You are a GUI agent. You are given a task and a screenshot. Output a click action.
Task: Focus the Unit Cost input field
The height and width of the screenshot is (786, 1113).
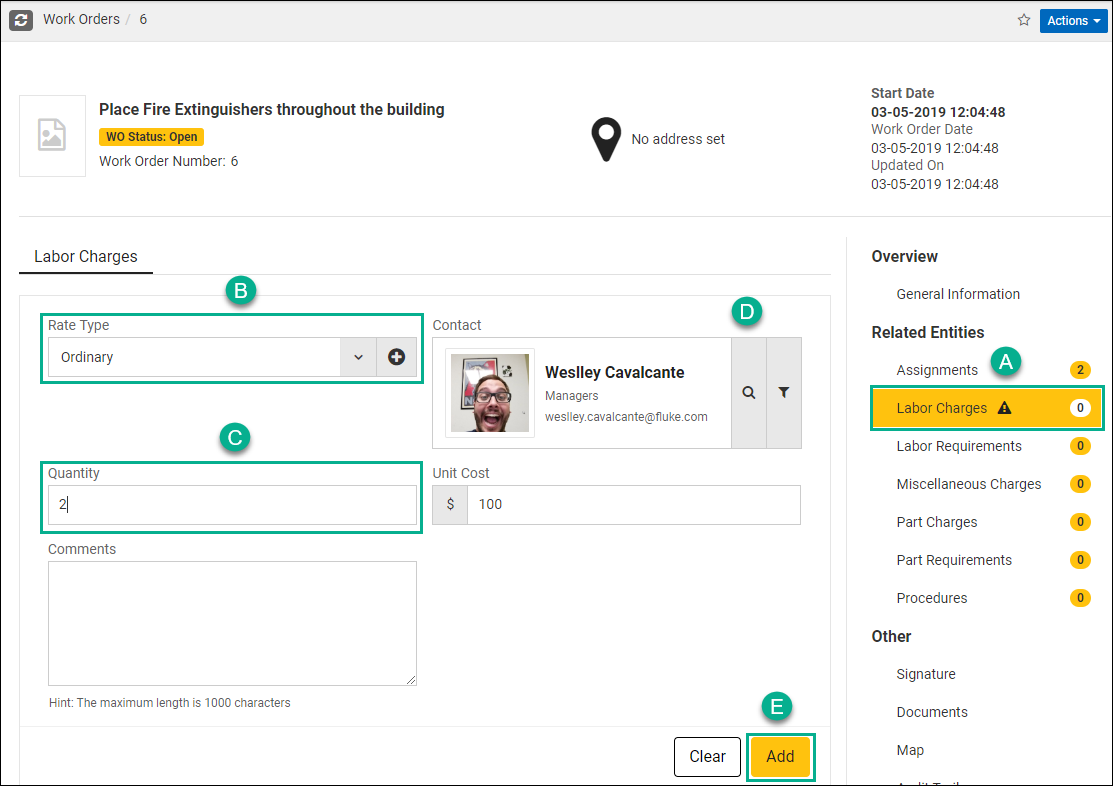[x=633, y=505]
